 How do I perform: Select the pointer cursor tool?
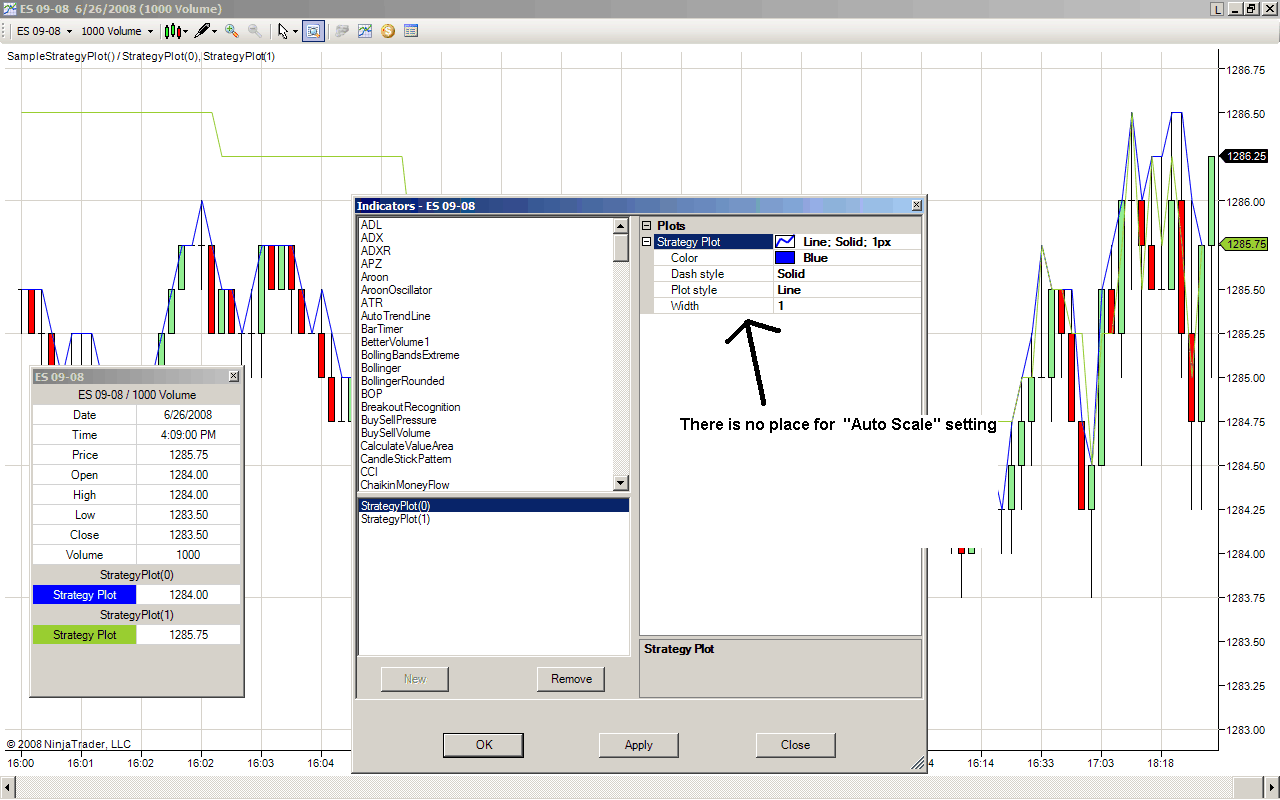[283, 31]
